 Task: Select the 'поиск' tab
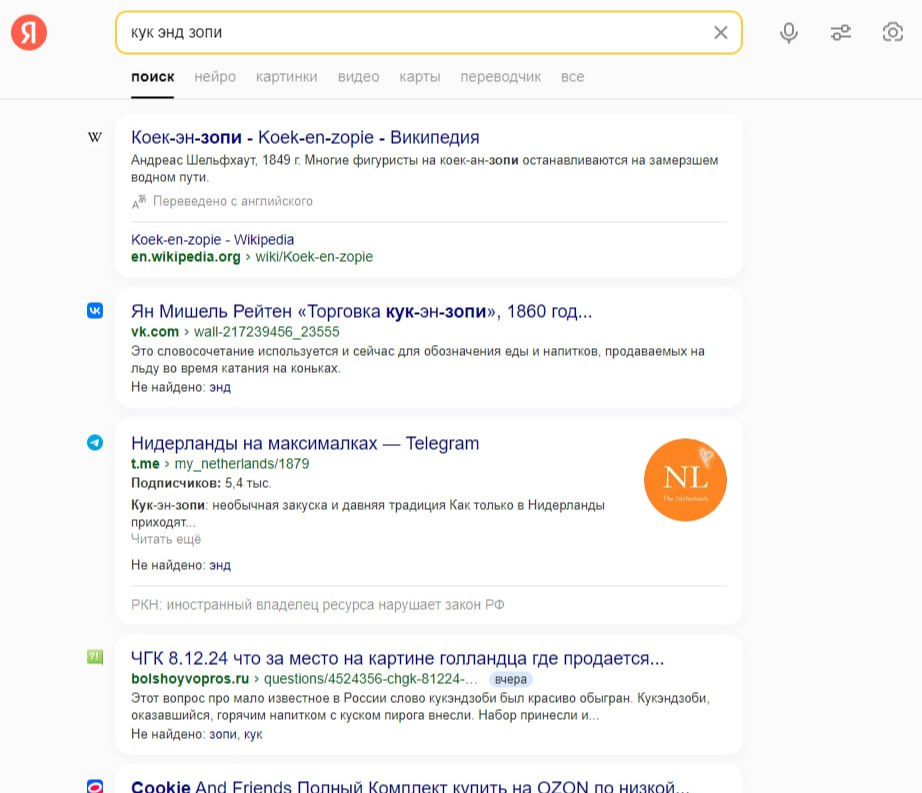click(153, 77)
